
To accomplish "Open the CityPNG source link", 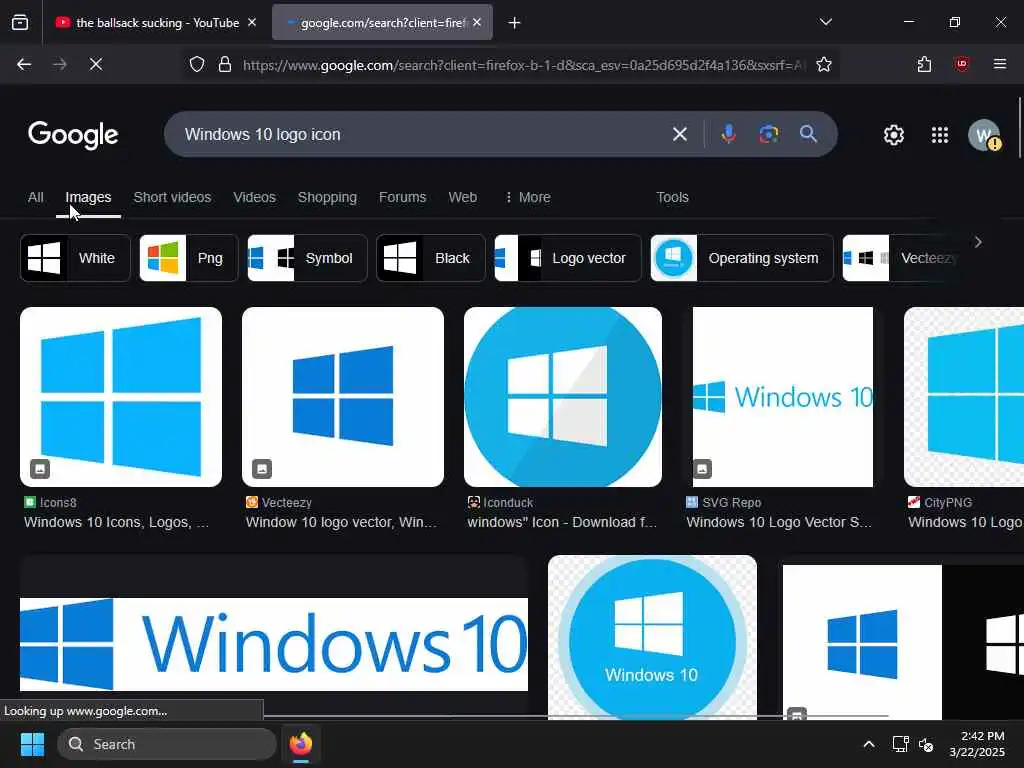I will click(940, 502).
